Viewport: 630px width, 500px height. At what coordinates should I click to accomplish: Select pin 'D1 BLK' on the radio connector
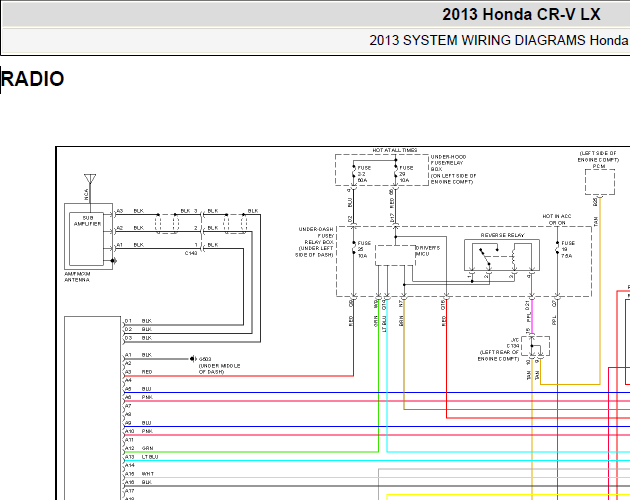pyautogui.click(x=138, y=321)
